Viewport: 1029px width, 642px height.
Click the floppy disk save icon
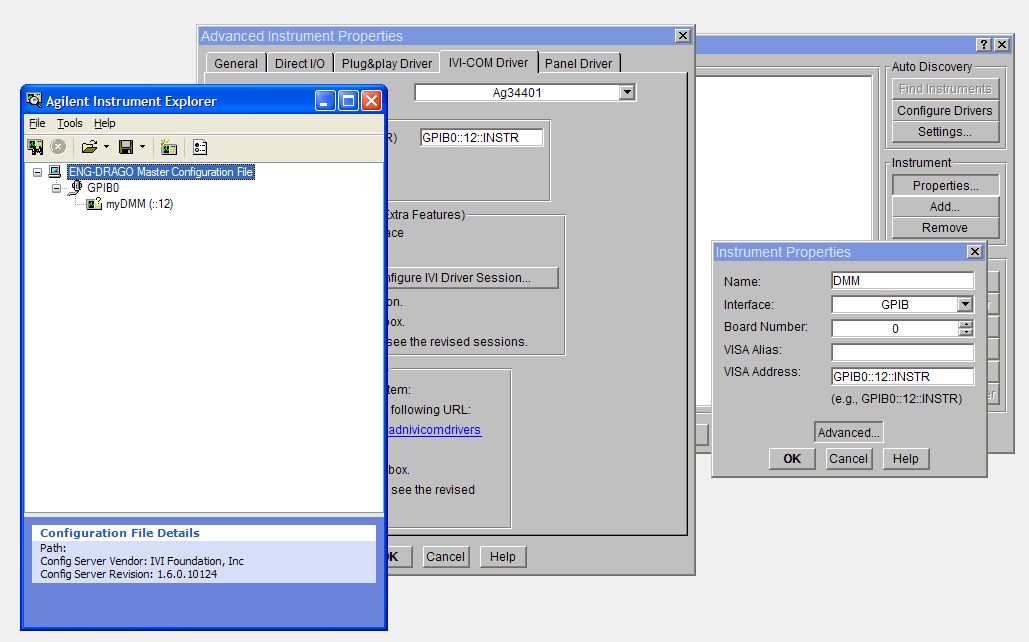coord(126,147)
